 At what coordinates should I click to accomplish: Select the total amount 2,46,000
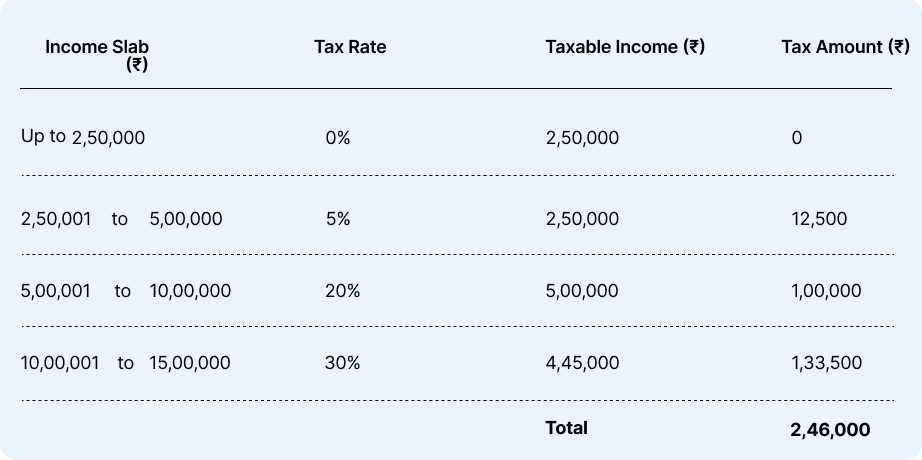[830, 429]
